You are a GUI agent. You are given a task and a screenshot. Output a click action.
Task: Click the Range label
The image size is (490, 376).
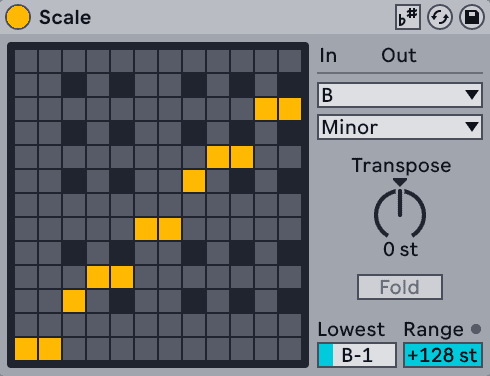click(434, 330)
